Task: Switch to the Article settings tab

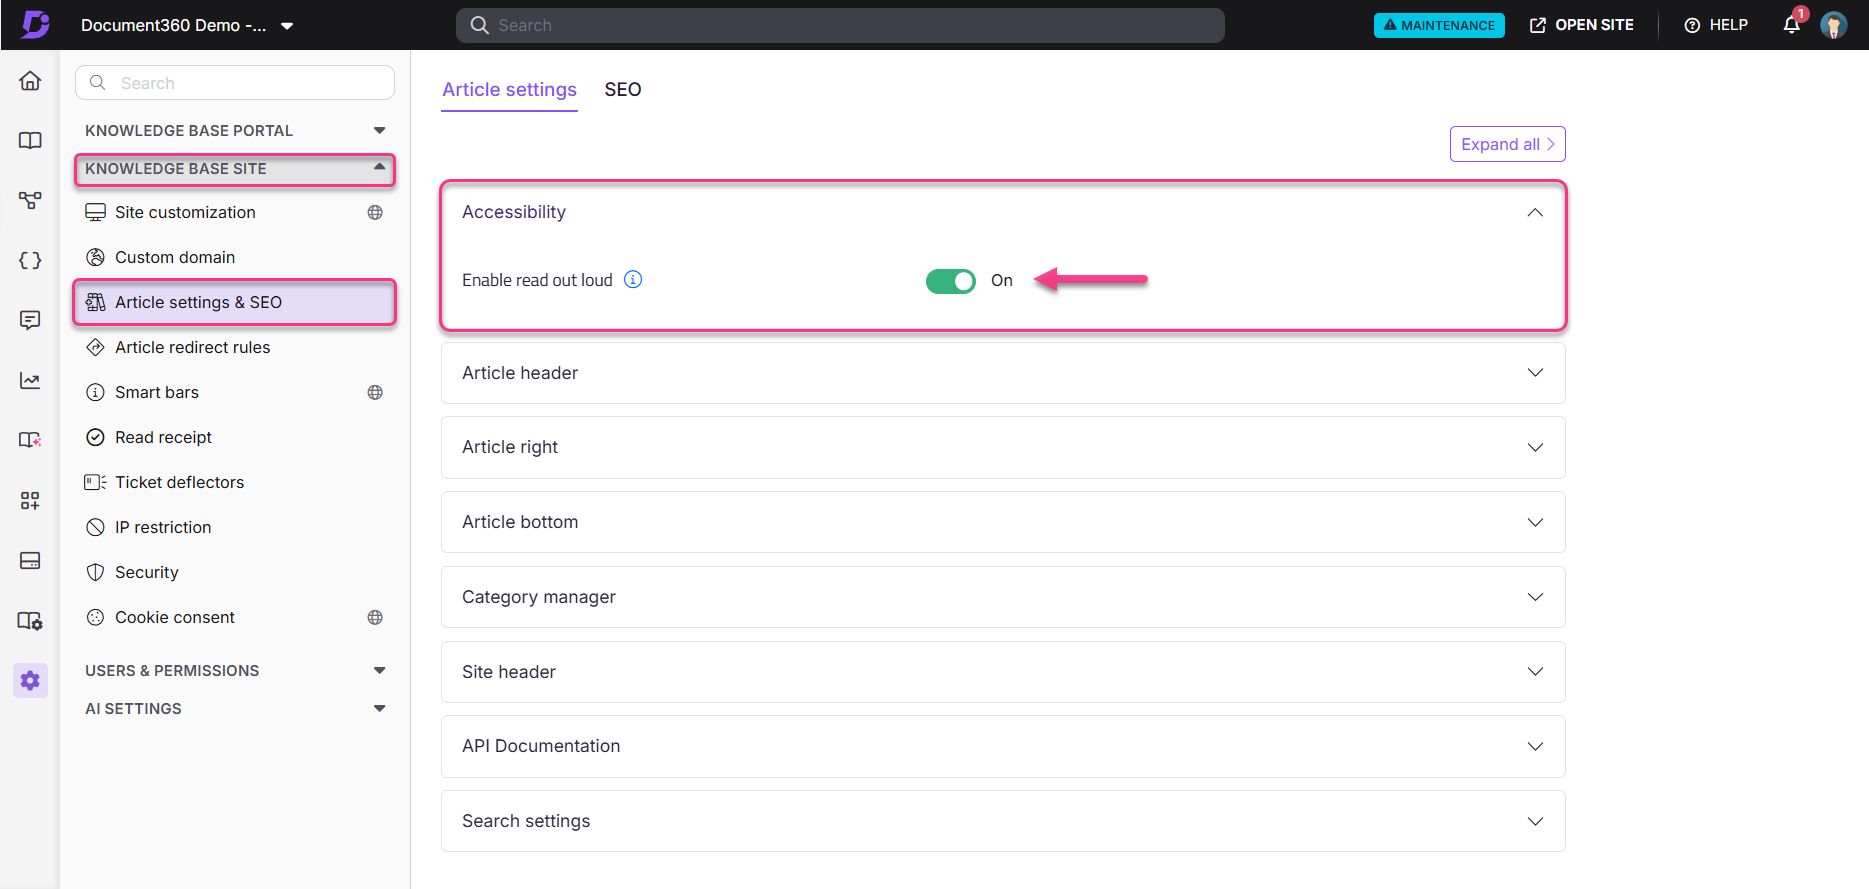Action: click(x=509, y=90)
